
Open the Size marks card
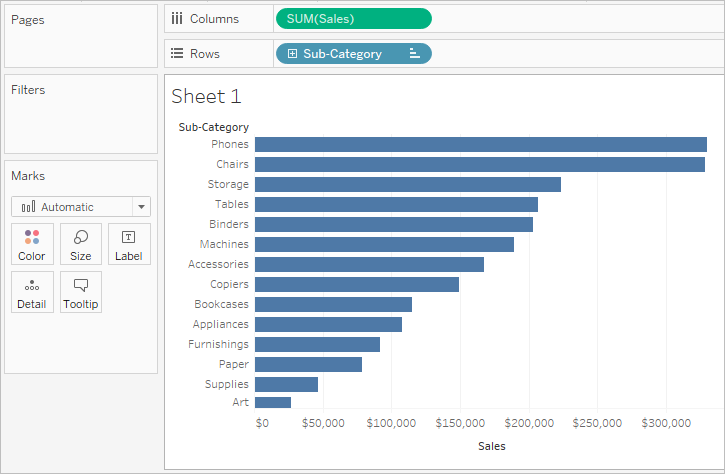pyautogui.click(x=80, y=244)
